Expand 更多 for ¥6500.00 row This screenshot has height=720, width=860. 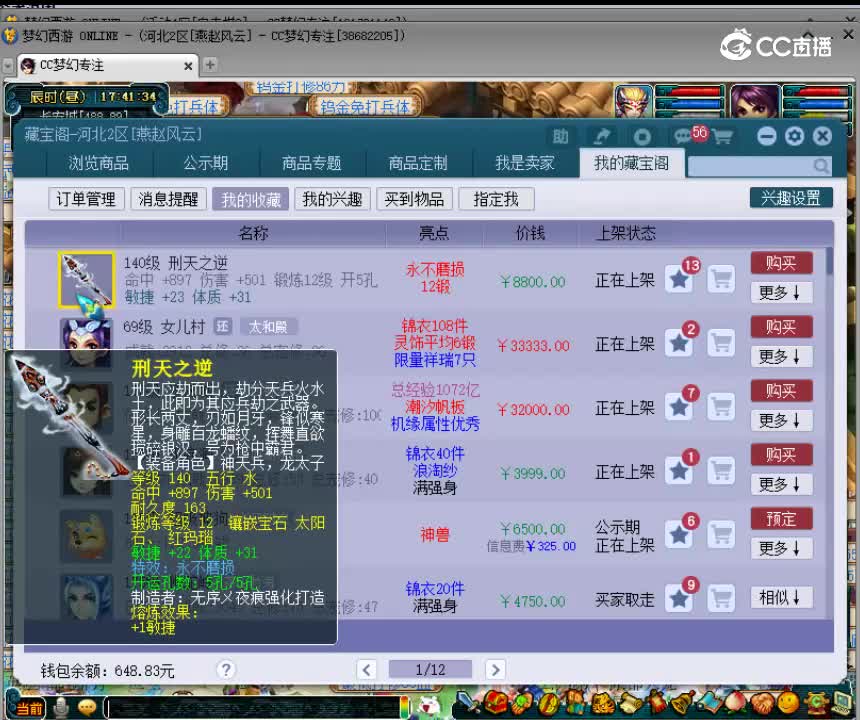[x=782, y=548]
